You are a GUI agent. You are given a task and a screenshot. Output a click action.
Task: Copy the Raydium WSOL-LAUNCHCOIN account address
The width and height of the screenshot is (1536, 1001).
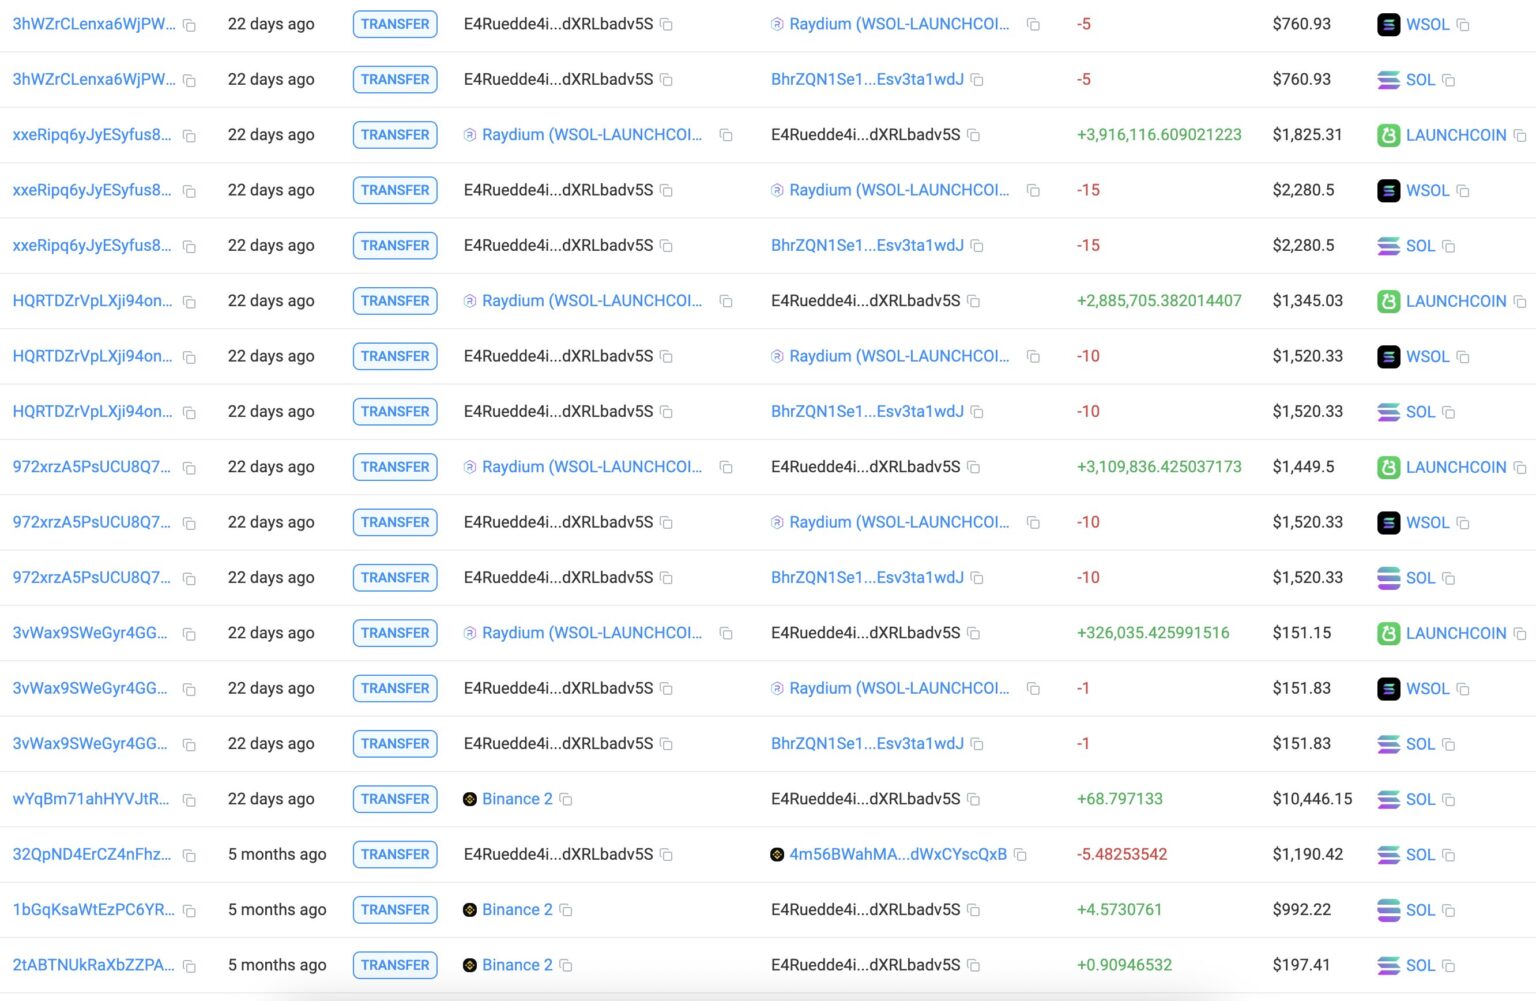[1033, 24]
